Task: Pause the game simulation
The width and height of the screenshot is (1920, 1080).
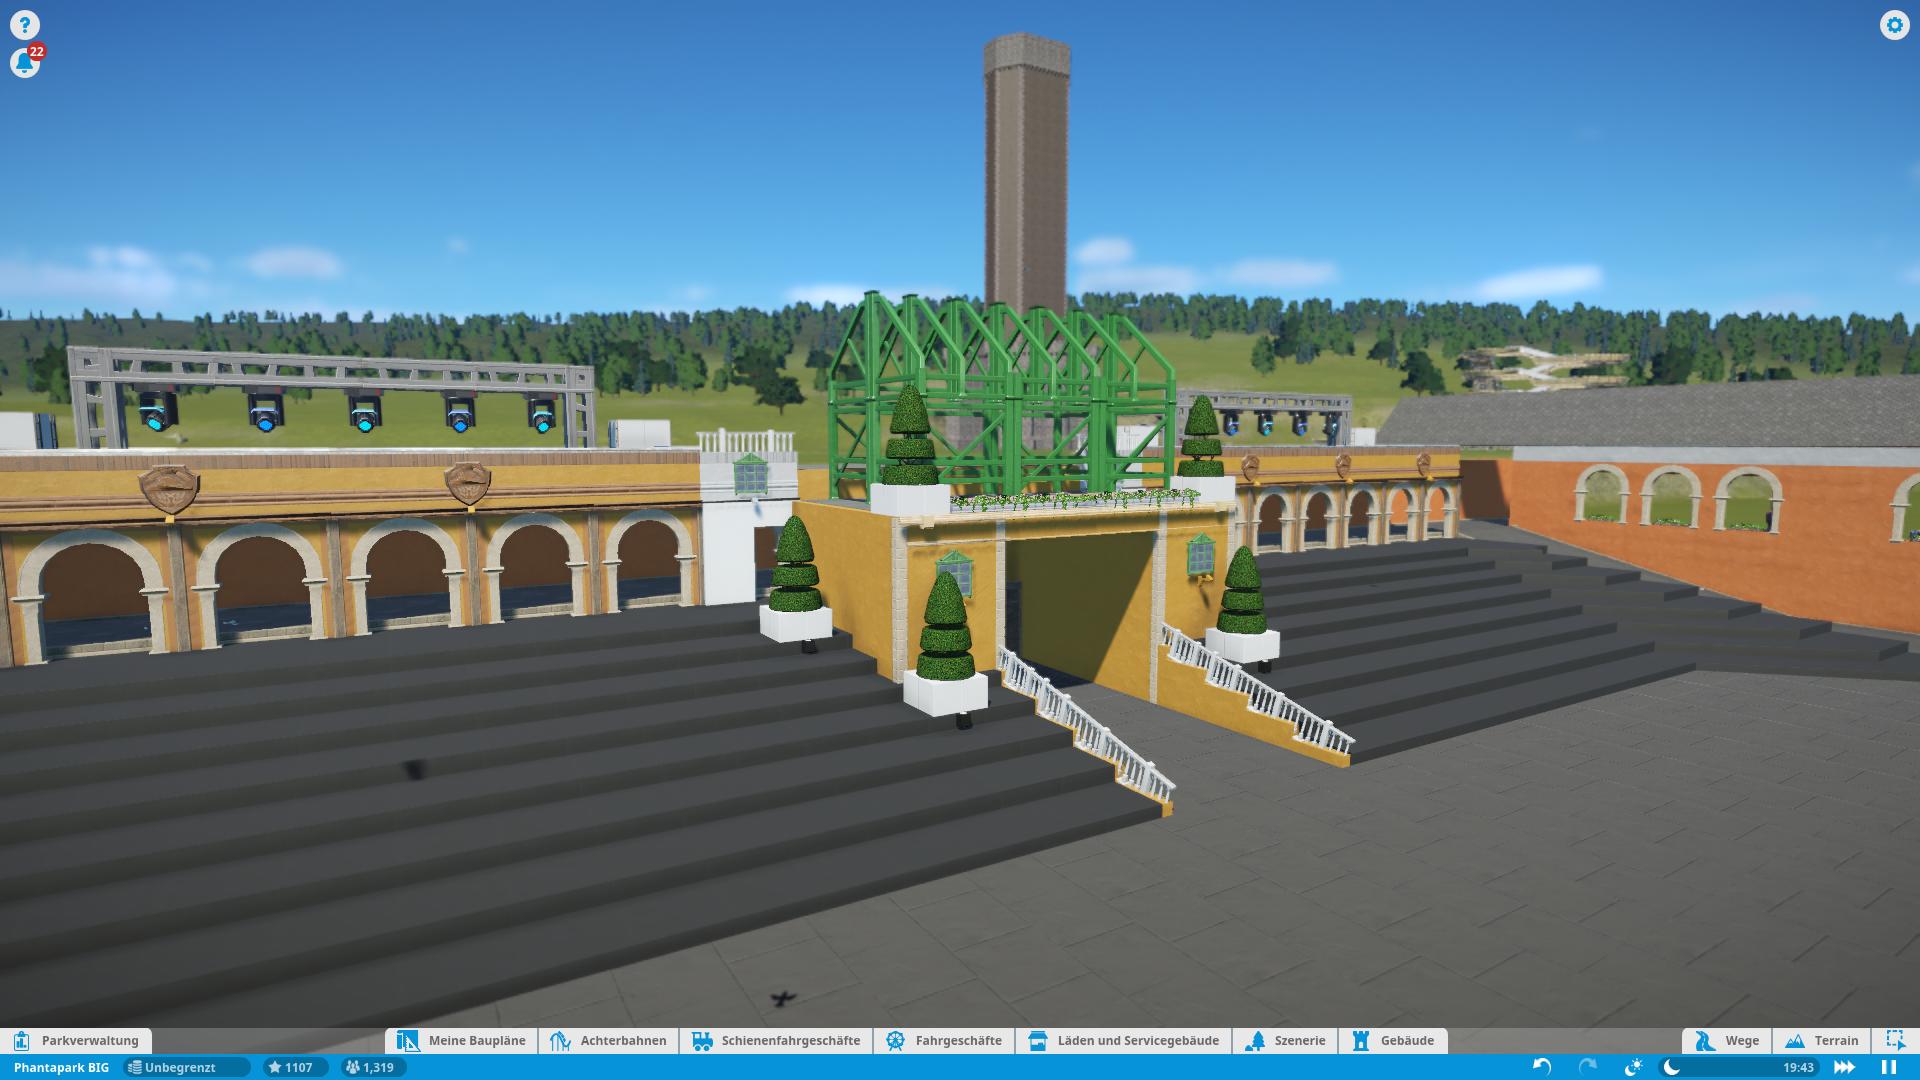Action: tap(1889, 1067)
